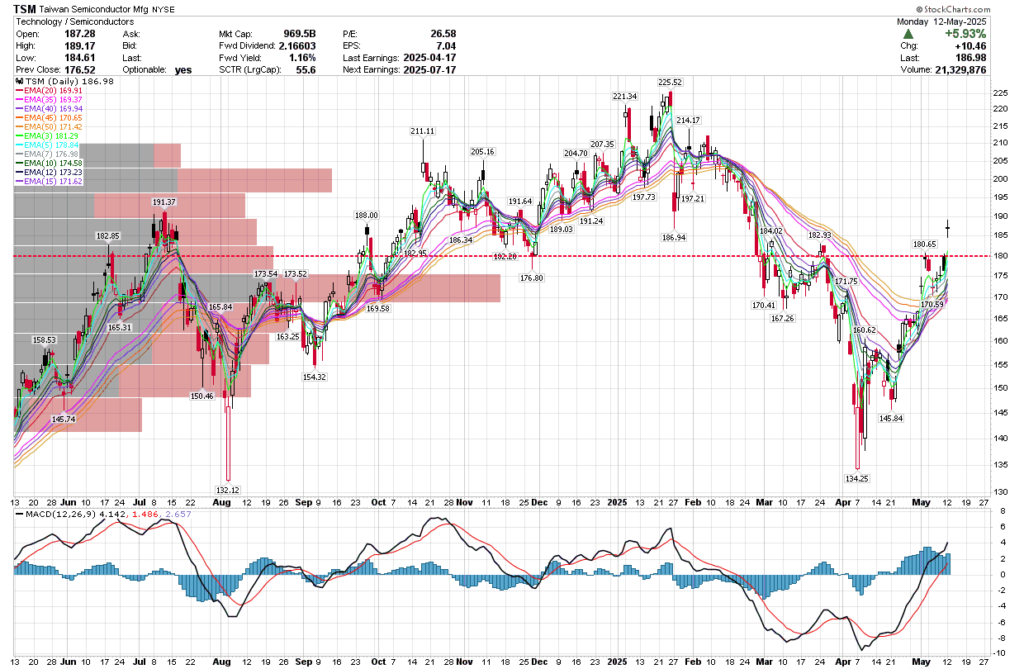Click the orange EMA(50) legend line marker

[17, 127]
